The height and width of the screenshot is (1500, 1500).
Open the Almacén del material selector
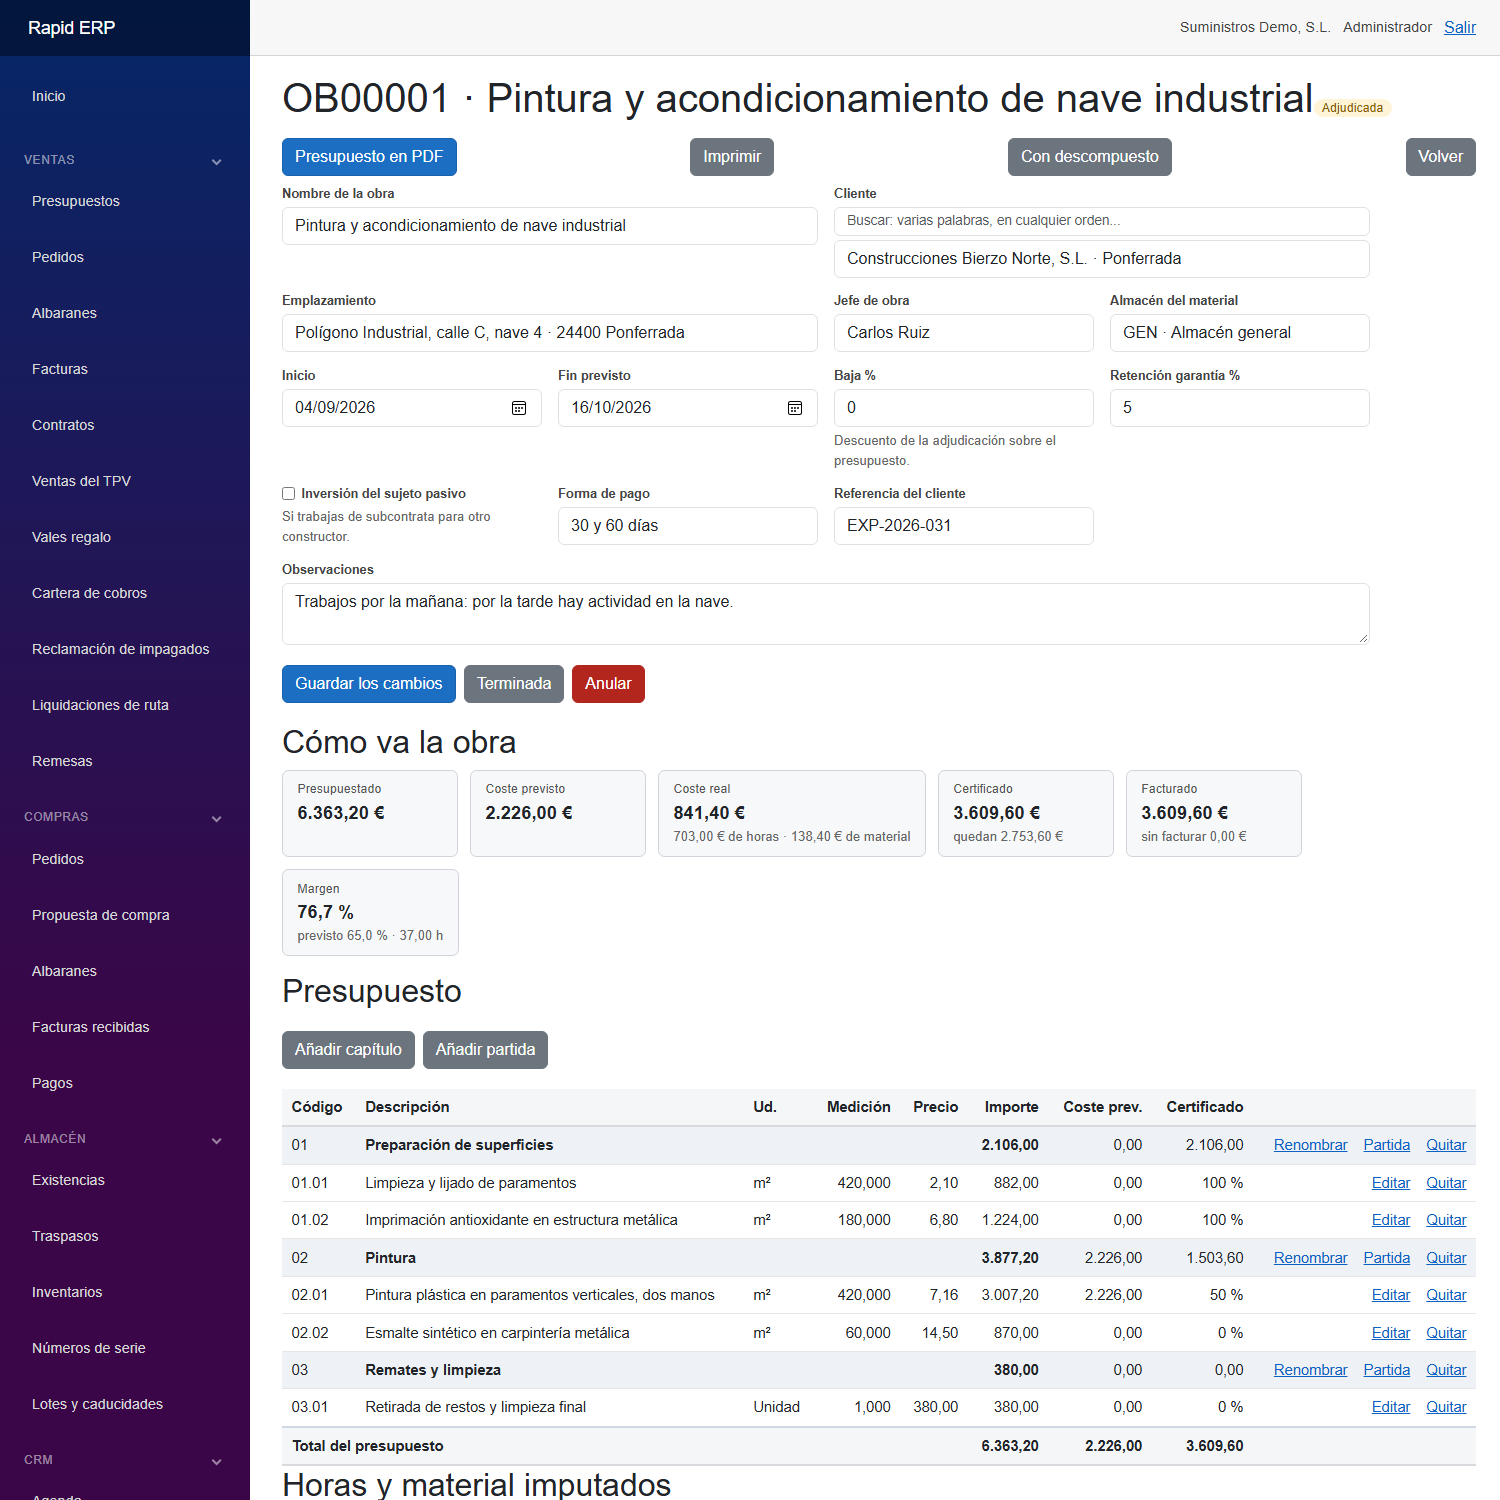coord(1239,333)
